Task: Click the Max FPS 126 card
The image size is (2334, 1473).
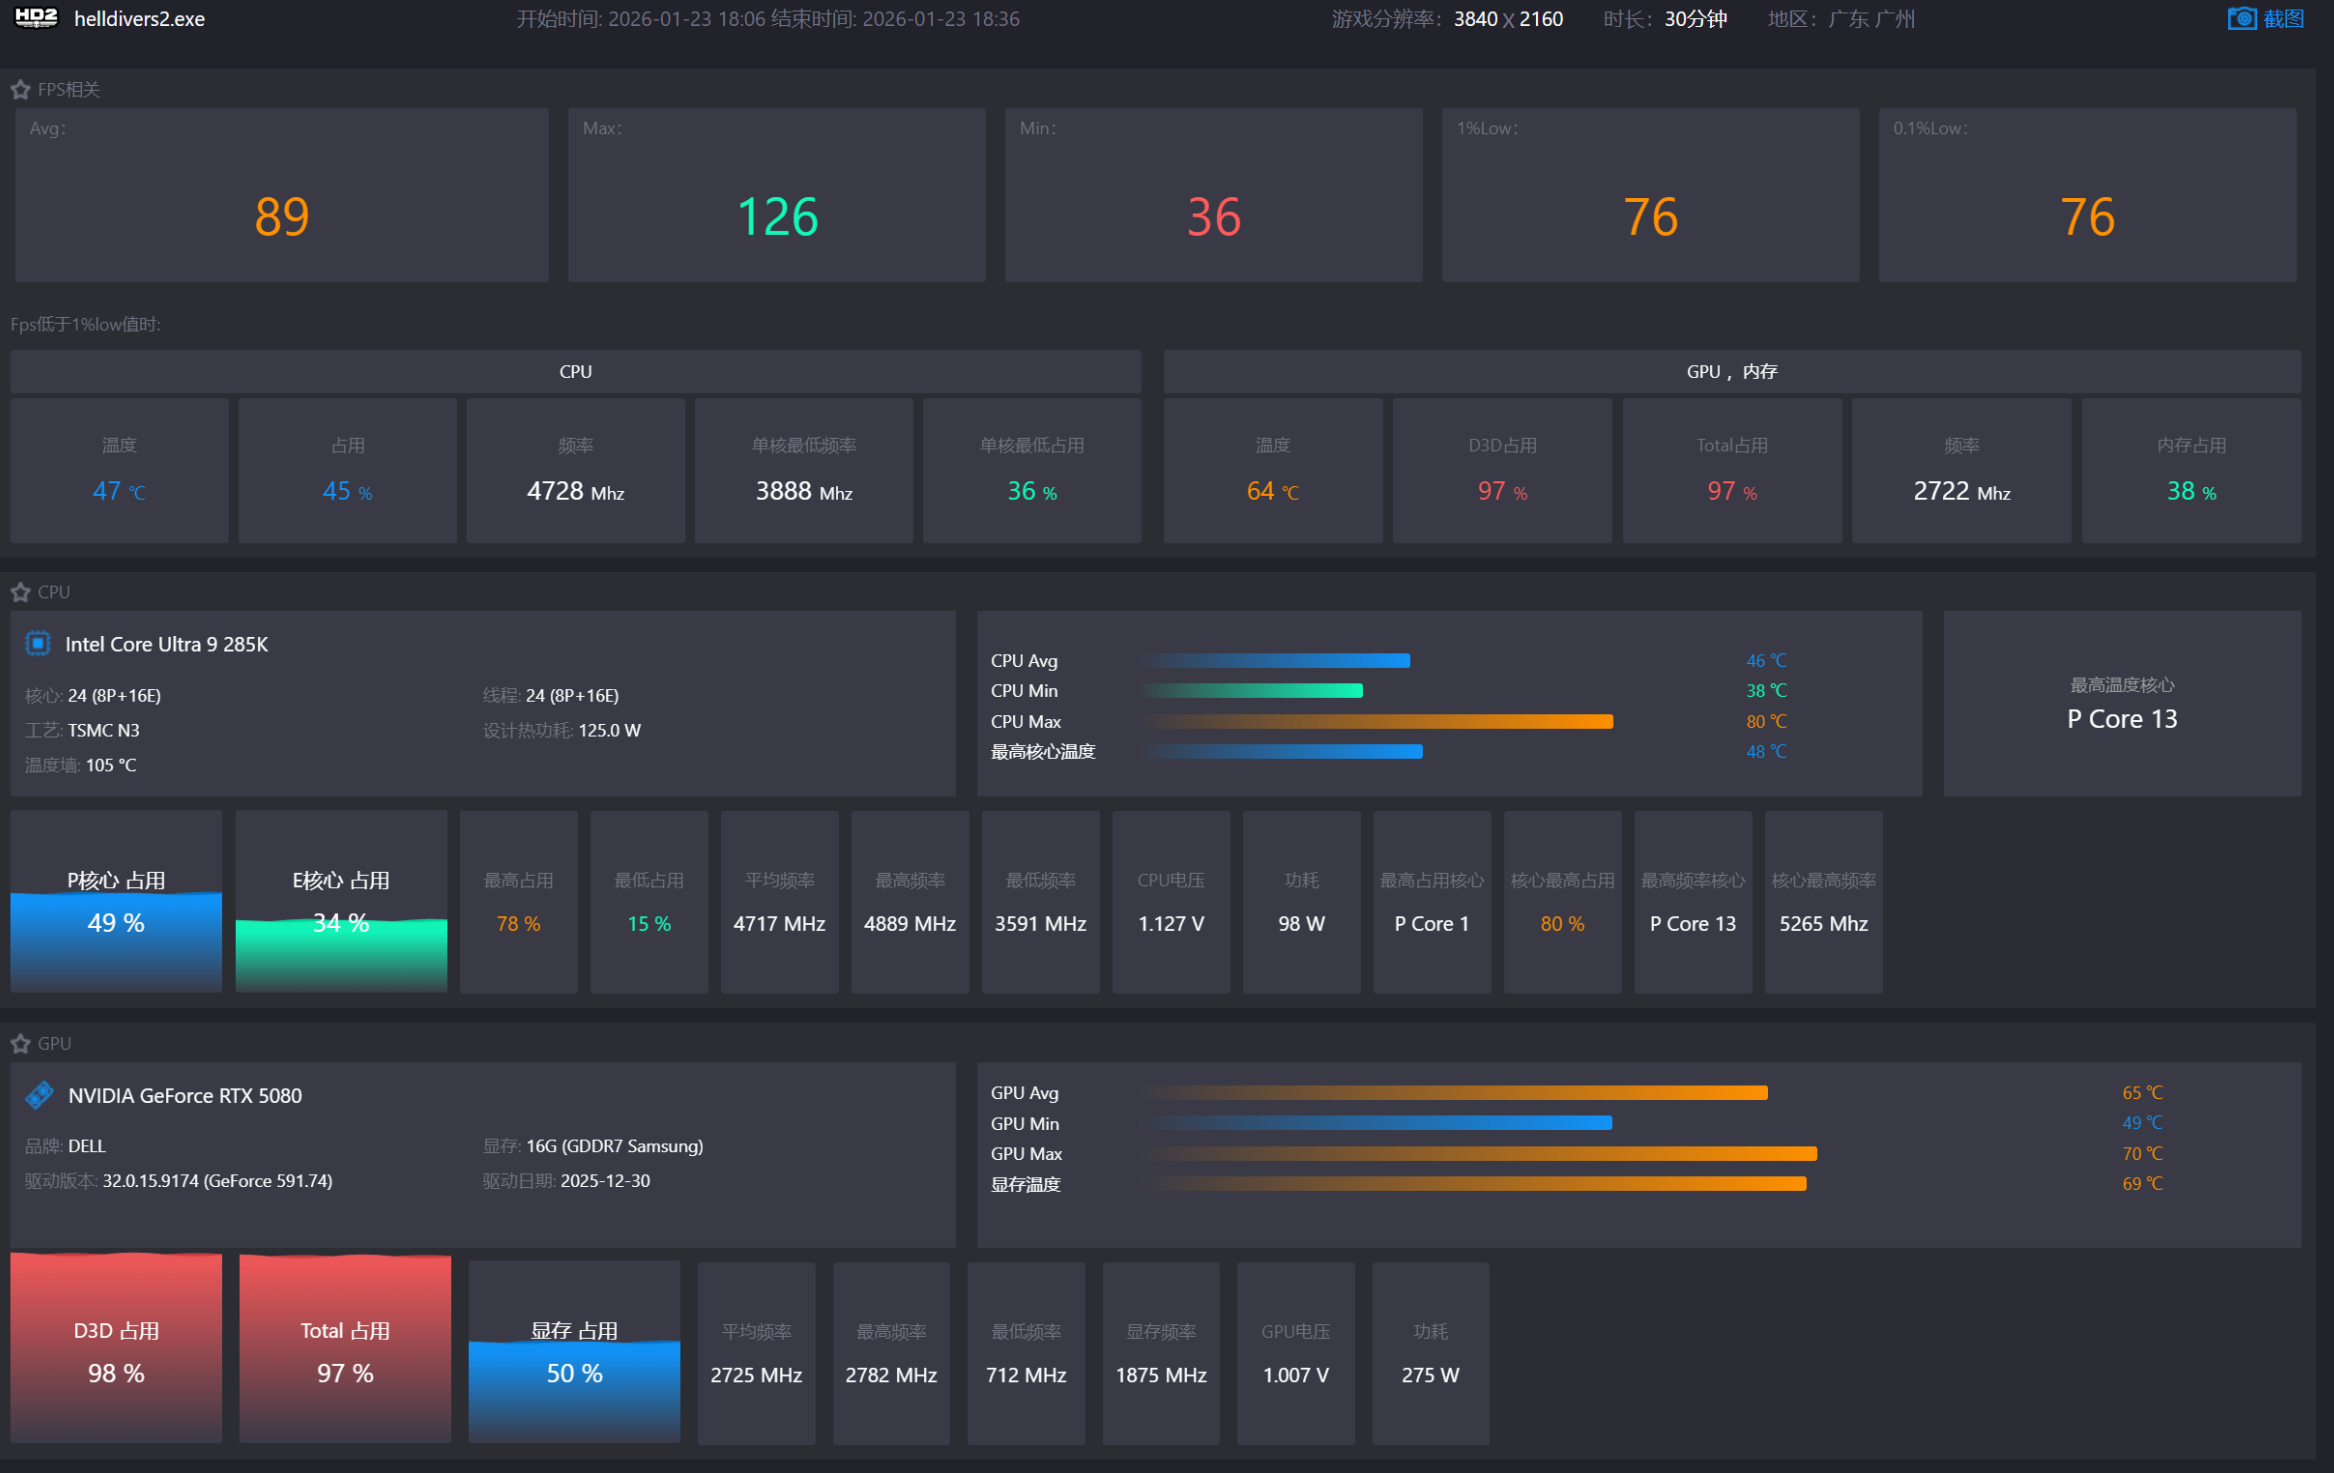Action: 776,196
